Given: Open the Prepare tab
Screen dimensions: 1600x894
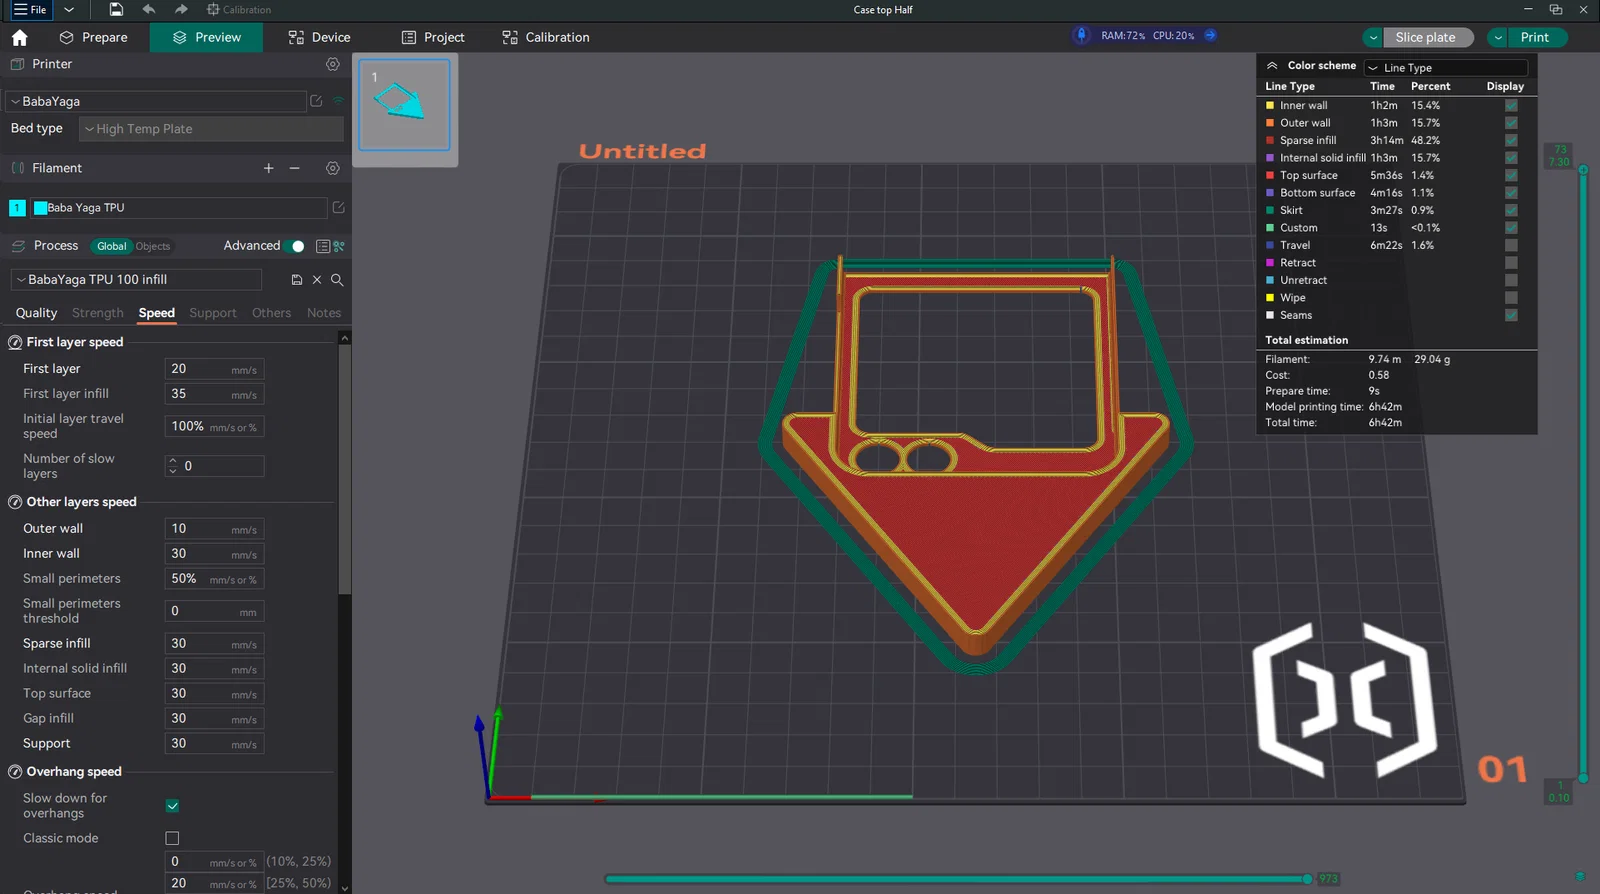Looking at the screenshot, I should [94, 38].
